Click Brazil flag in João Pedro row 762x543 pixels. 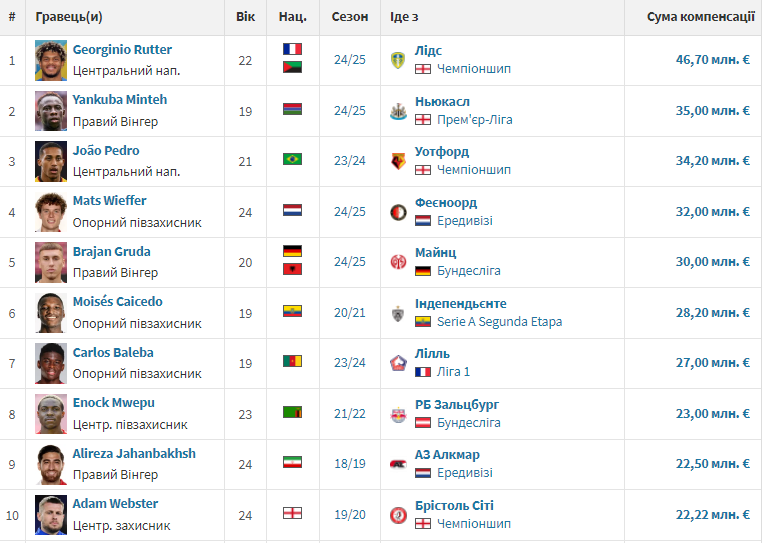click(x=293, y=159)
